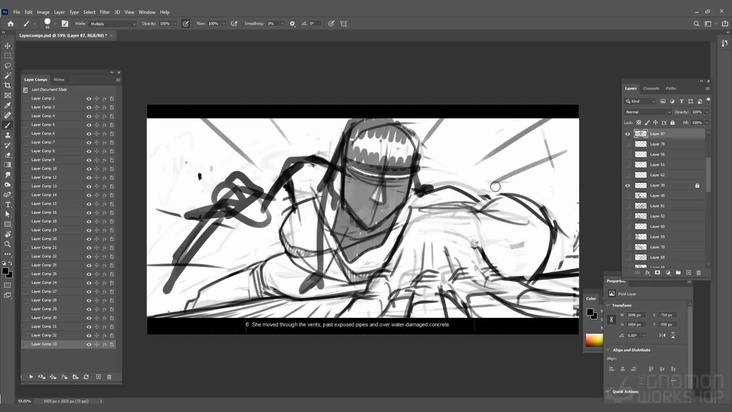
Task: Toggle visibility eye for Layer Comp 2
Action: pyautogui.click(x=89, y=98)
